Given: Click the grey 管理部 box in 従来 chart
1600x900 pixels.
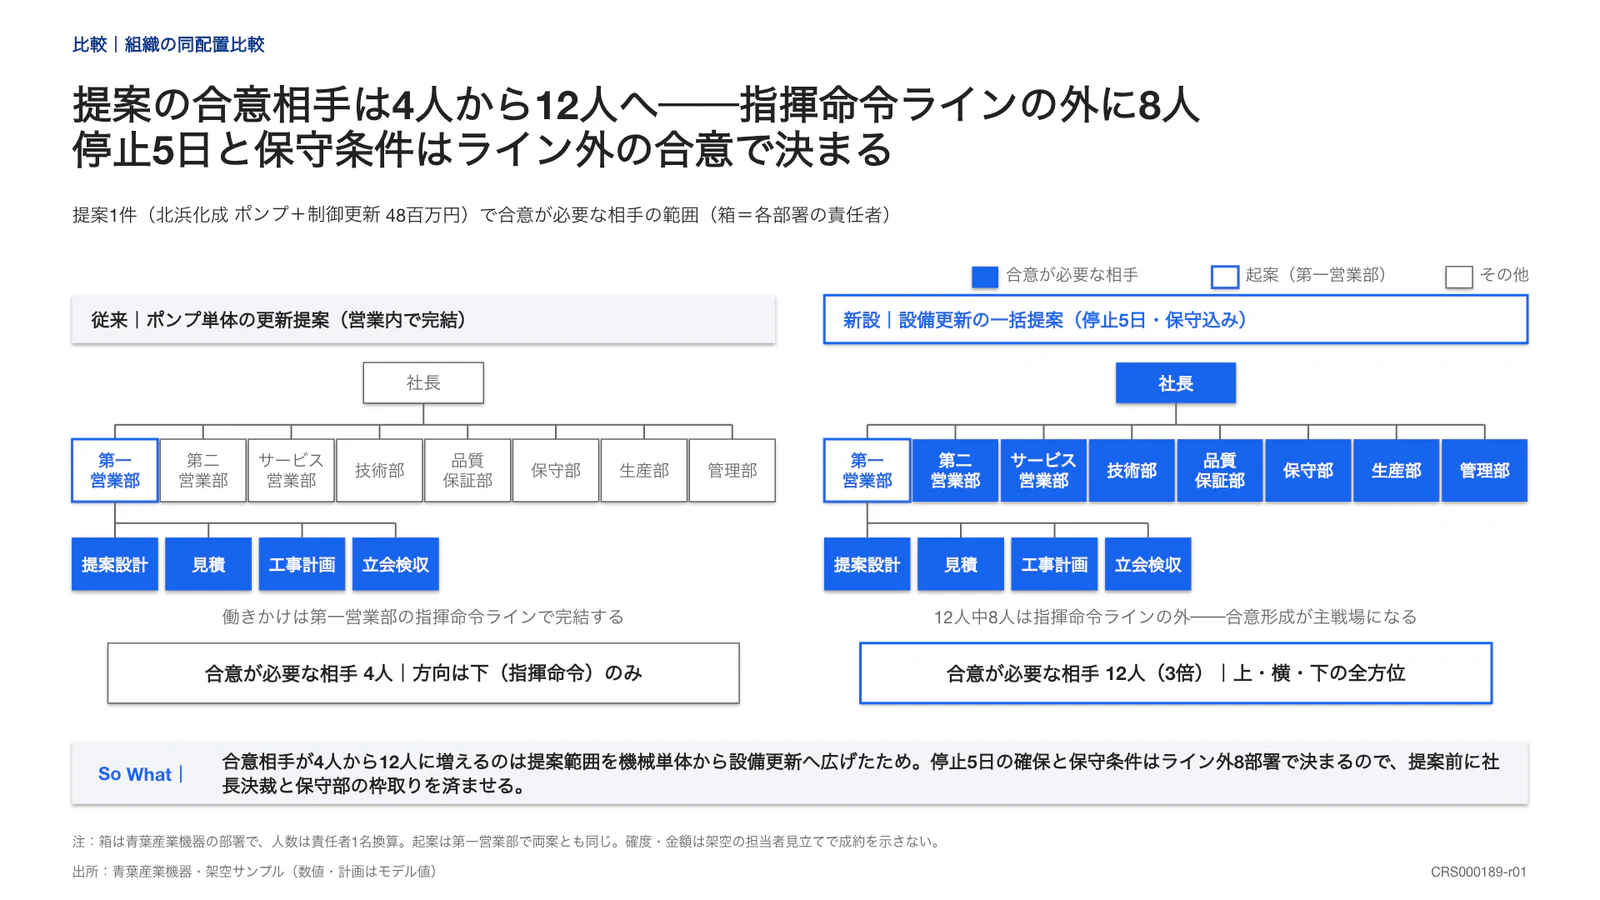Looking at the screenshot, I should [732, 470].
